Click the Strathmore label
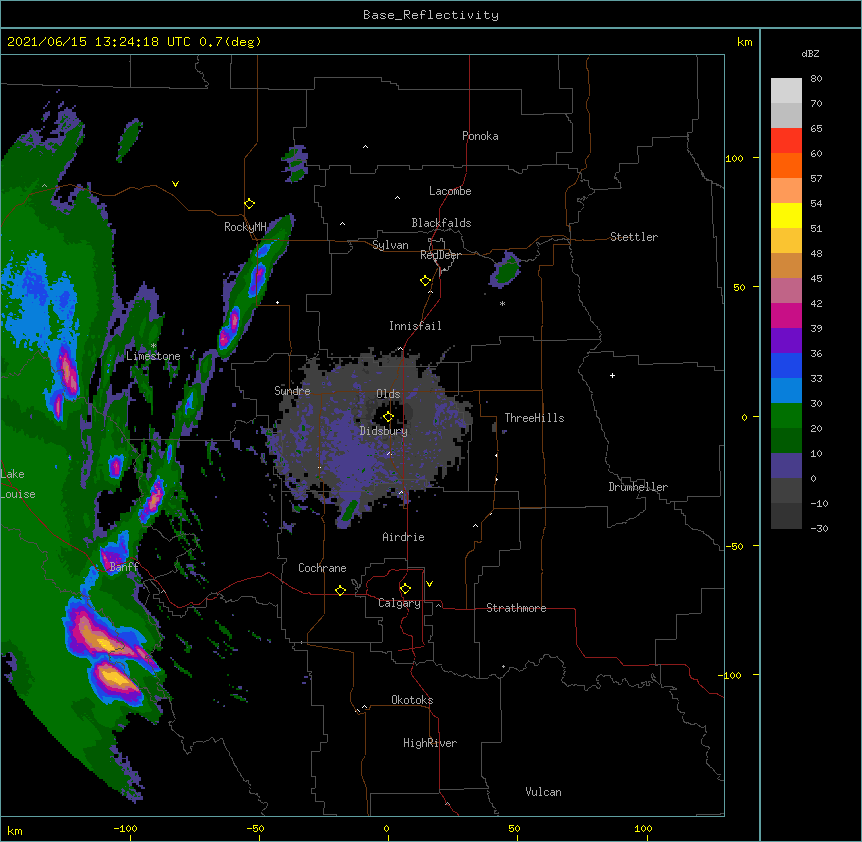 [x=516, y=608]
